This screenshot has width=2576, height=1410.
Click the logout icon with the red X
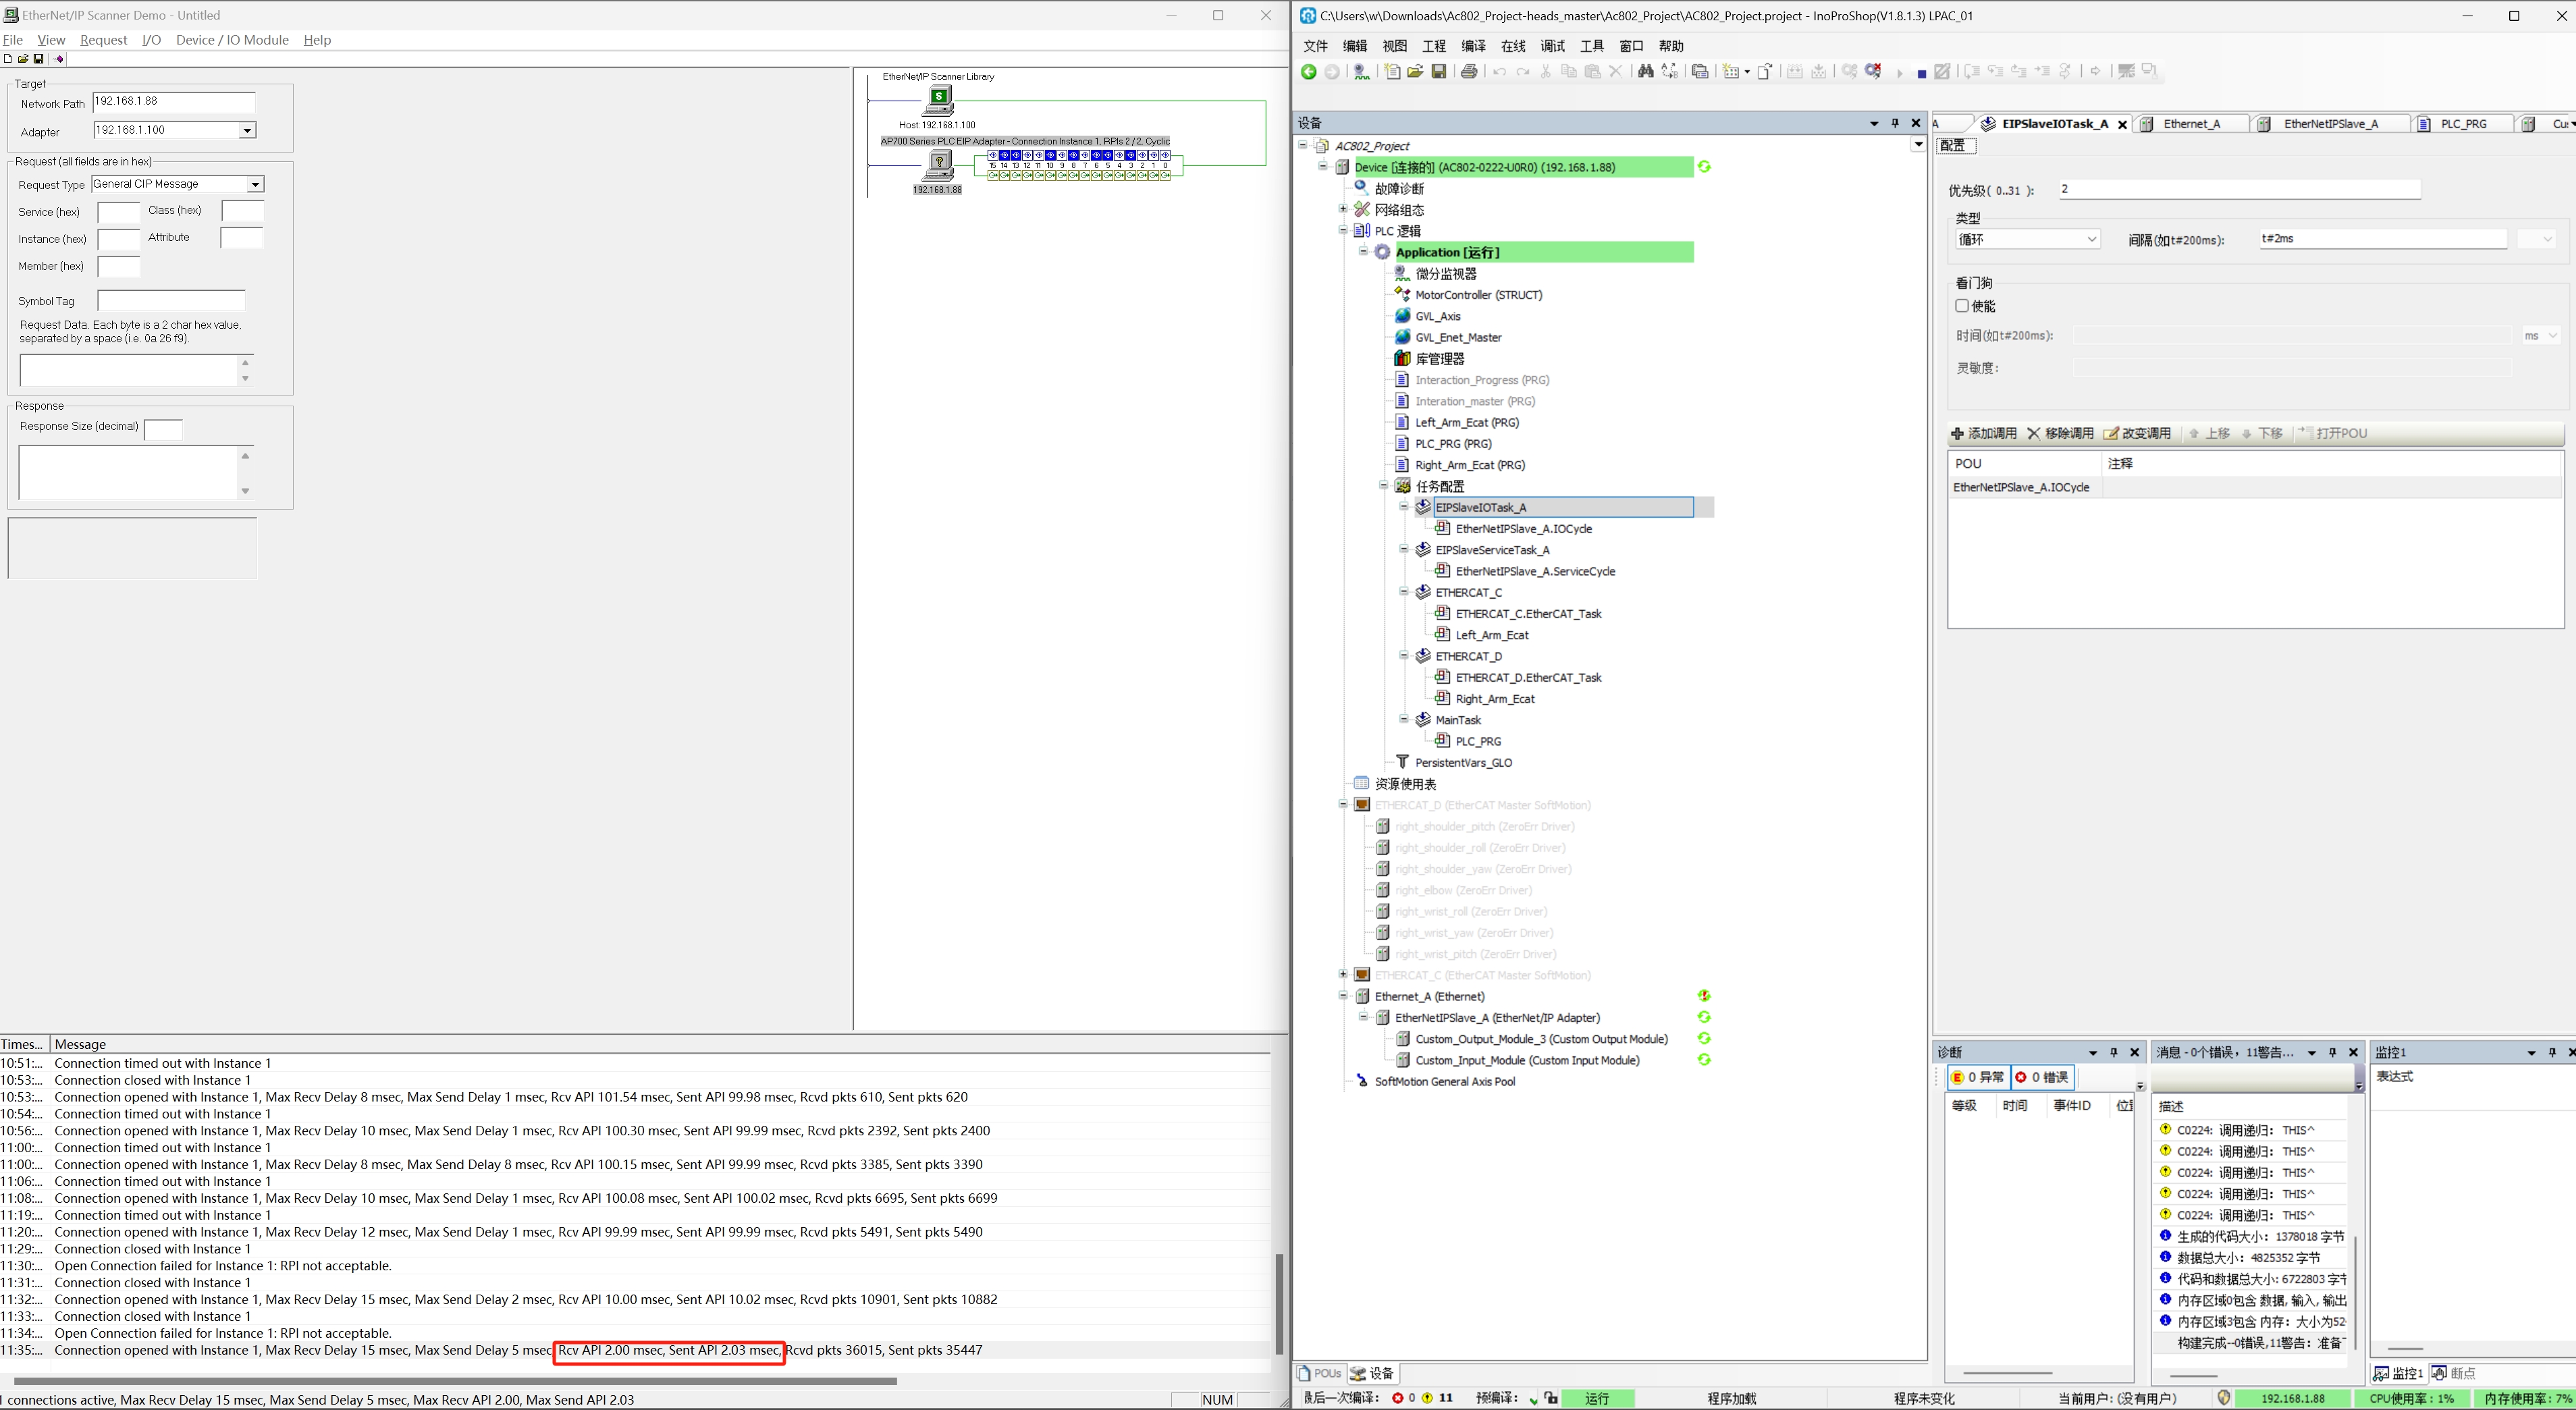coord(1874,72)
